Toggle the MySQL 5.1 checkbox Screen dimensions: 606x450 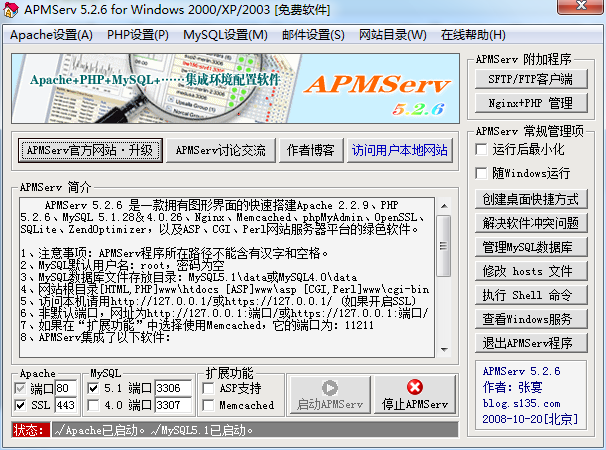point(93,388)
